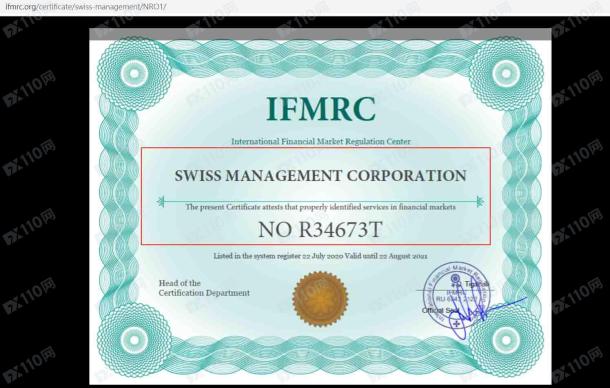Click the 'present Certificate attests' sentence
610x388 pixels.
[x=320, y=207]
